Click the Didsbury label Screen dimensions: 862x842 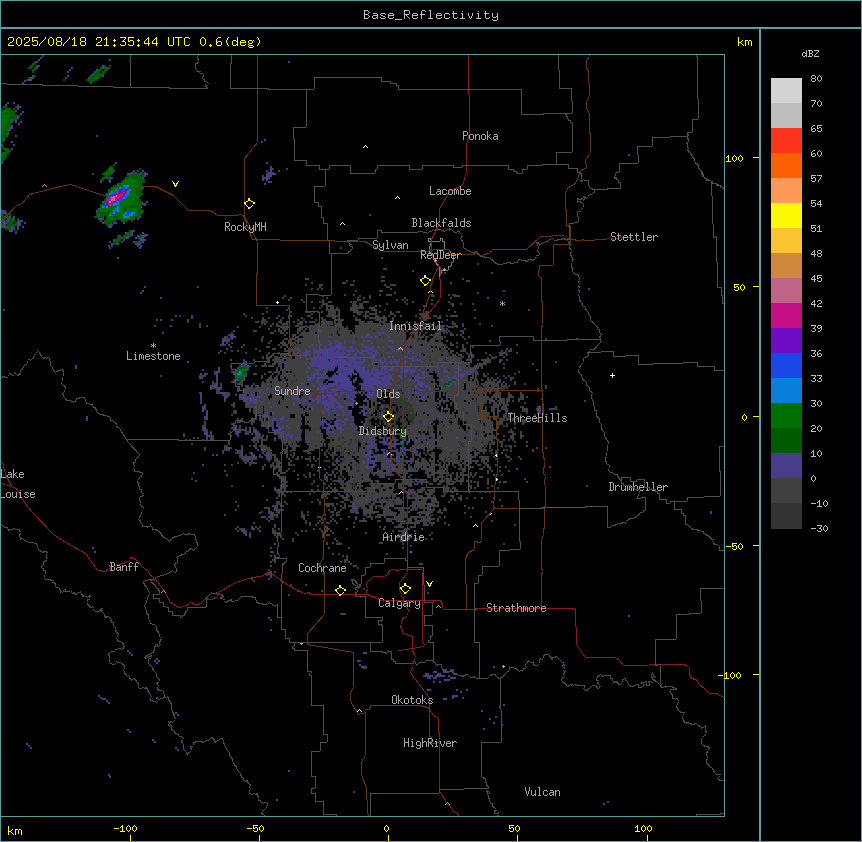383,431
